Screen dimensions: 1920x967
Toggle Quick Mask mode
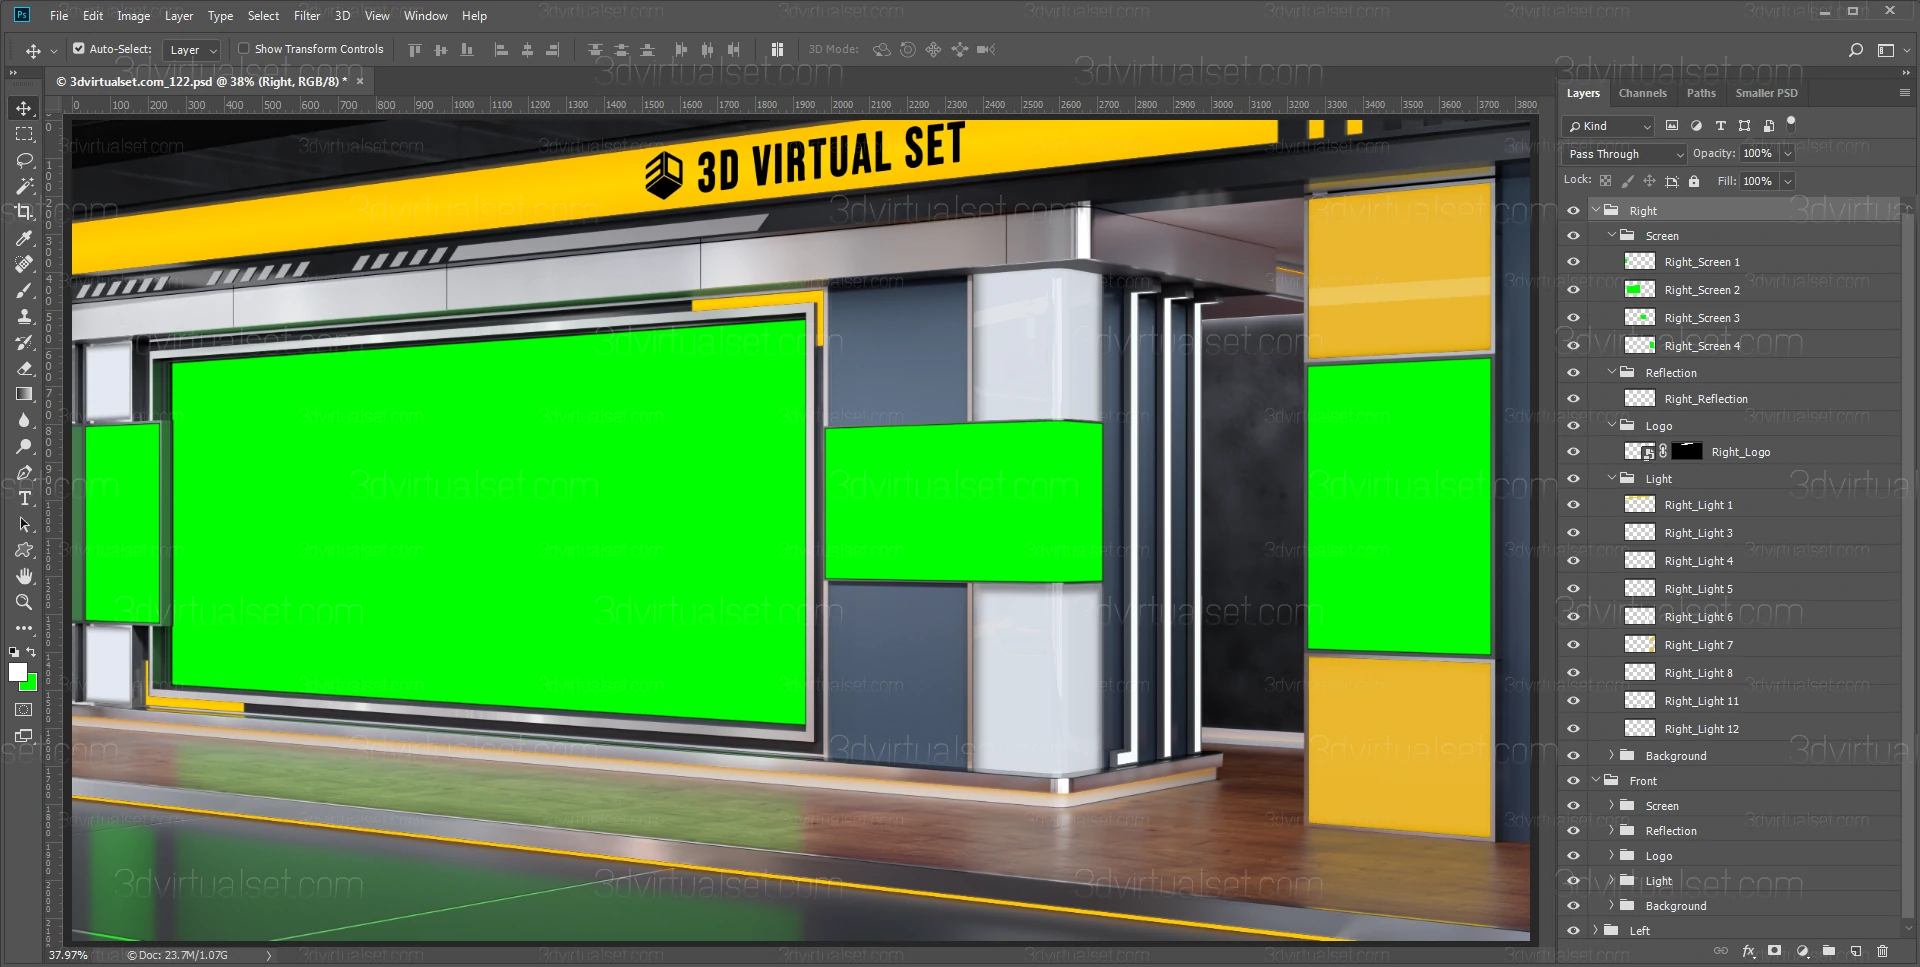pyautogui.click(x=24, y=710)
